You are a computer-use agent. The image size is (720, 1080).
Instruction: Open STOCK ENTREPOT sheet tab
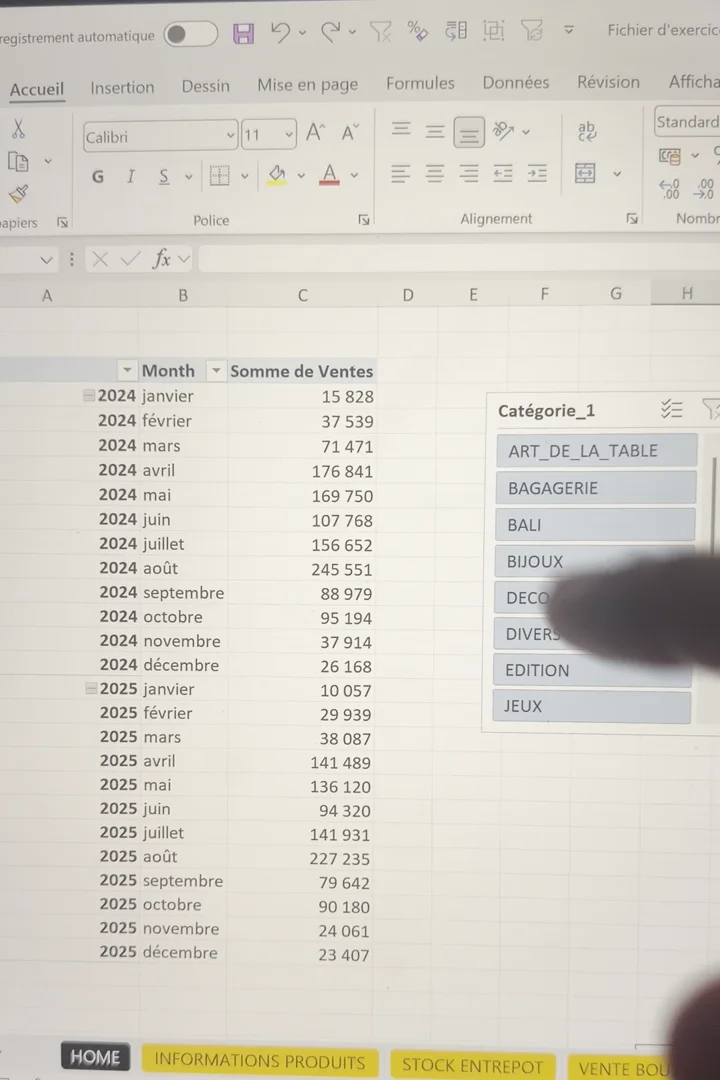coord(473,1066)
